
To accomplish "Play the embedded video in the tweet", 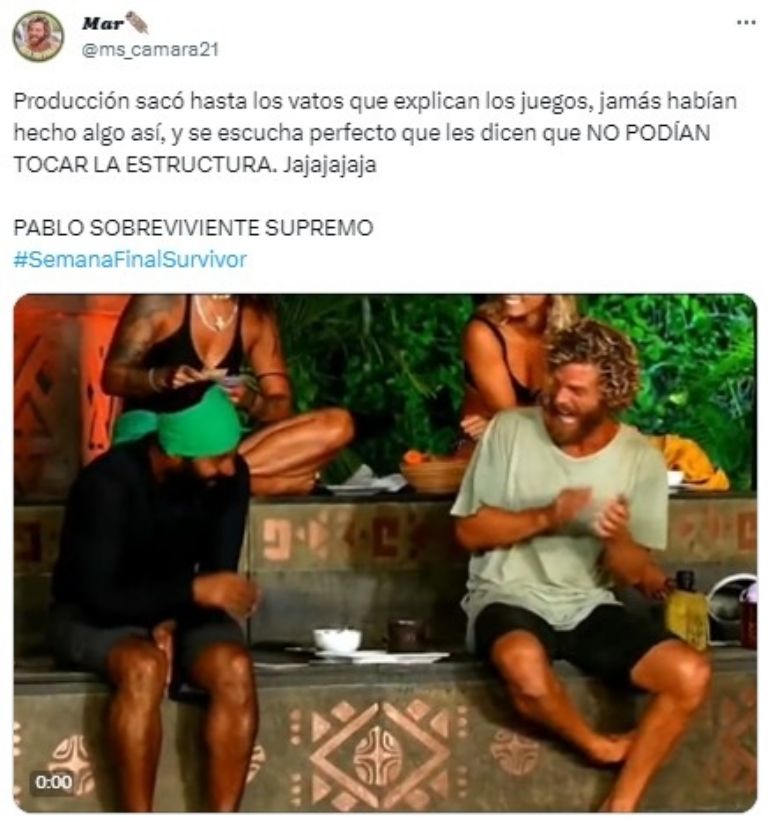I will (385, 553).
